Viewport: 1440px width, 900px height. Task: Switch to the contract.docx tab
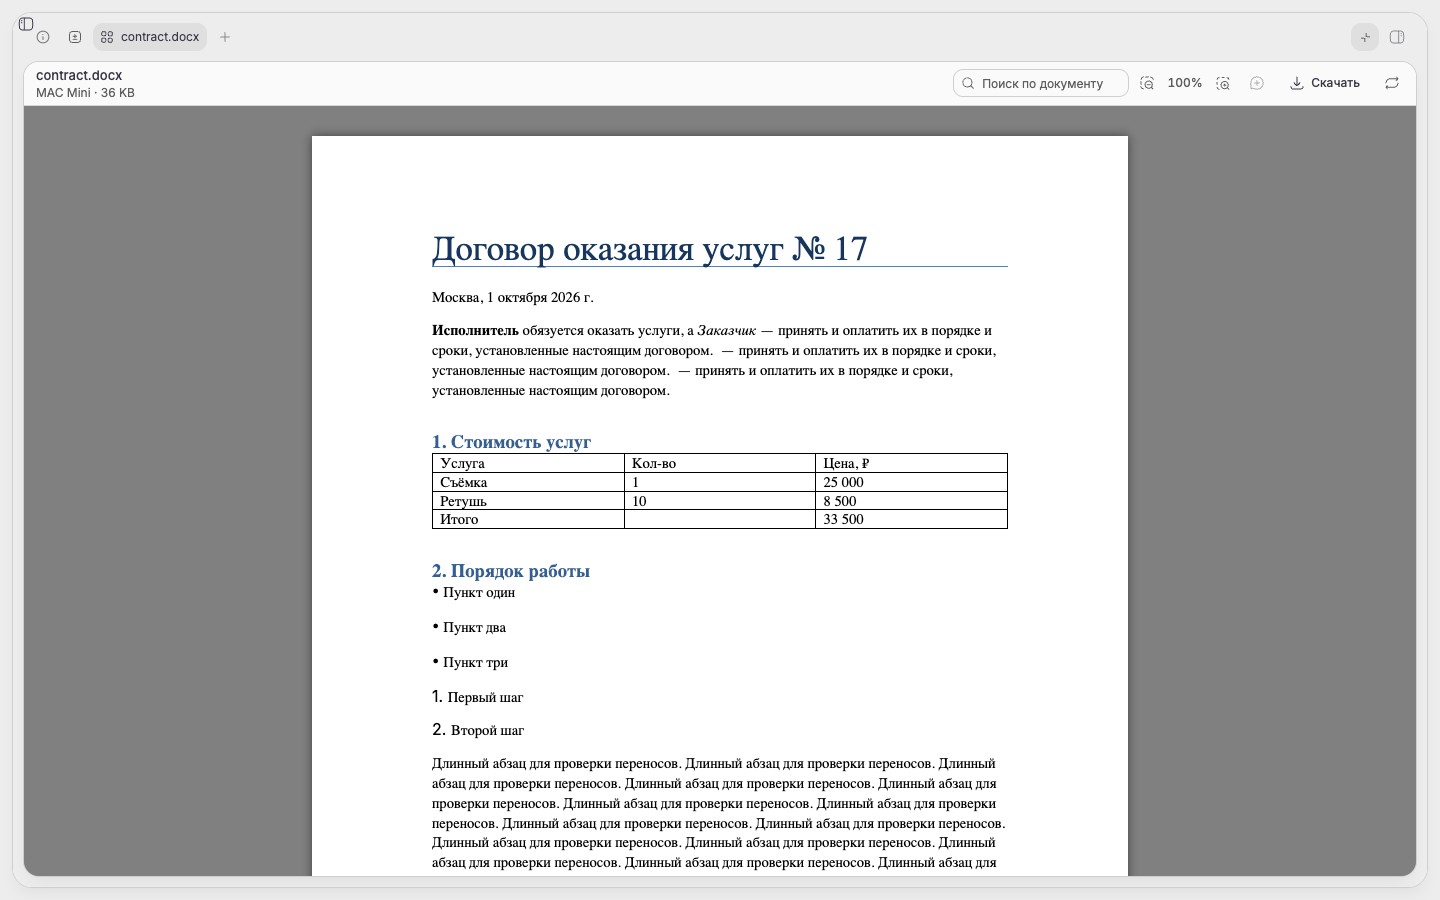[x=150, y=37]
